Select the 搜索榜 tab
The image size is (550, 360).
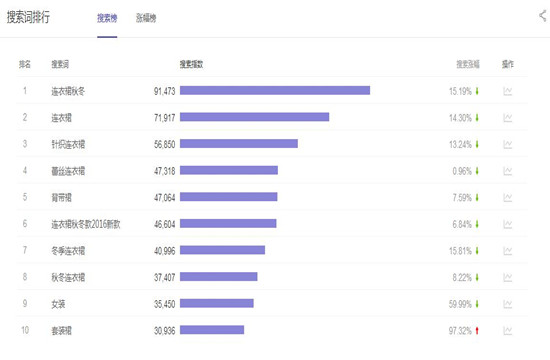107,18
